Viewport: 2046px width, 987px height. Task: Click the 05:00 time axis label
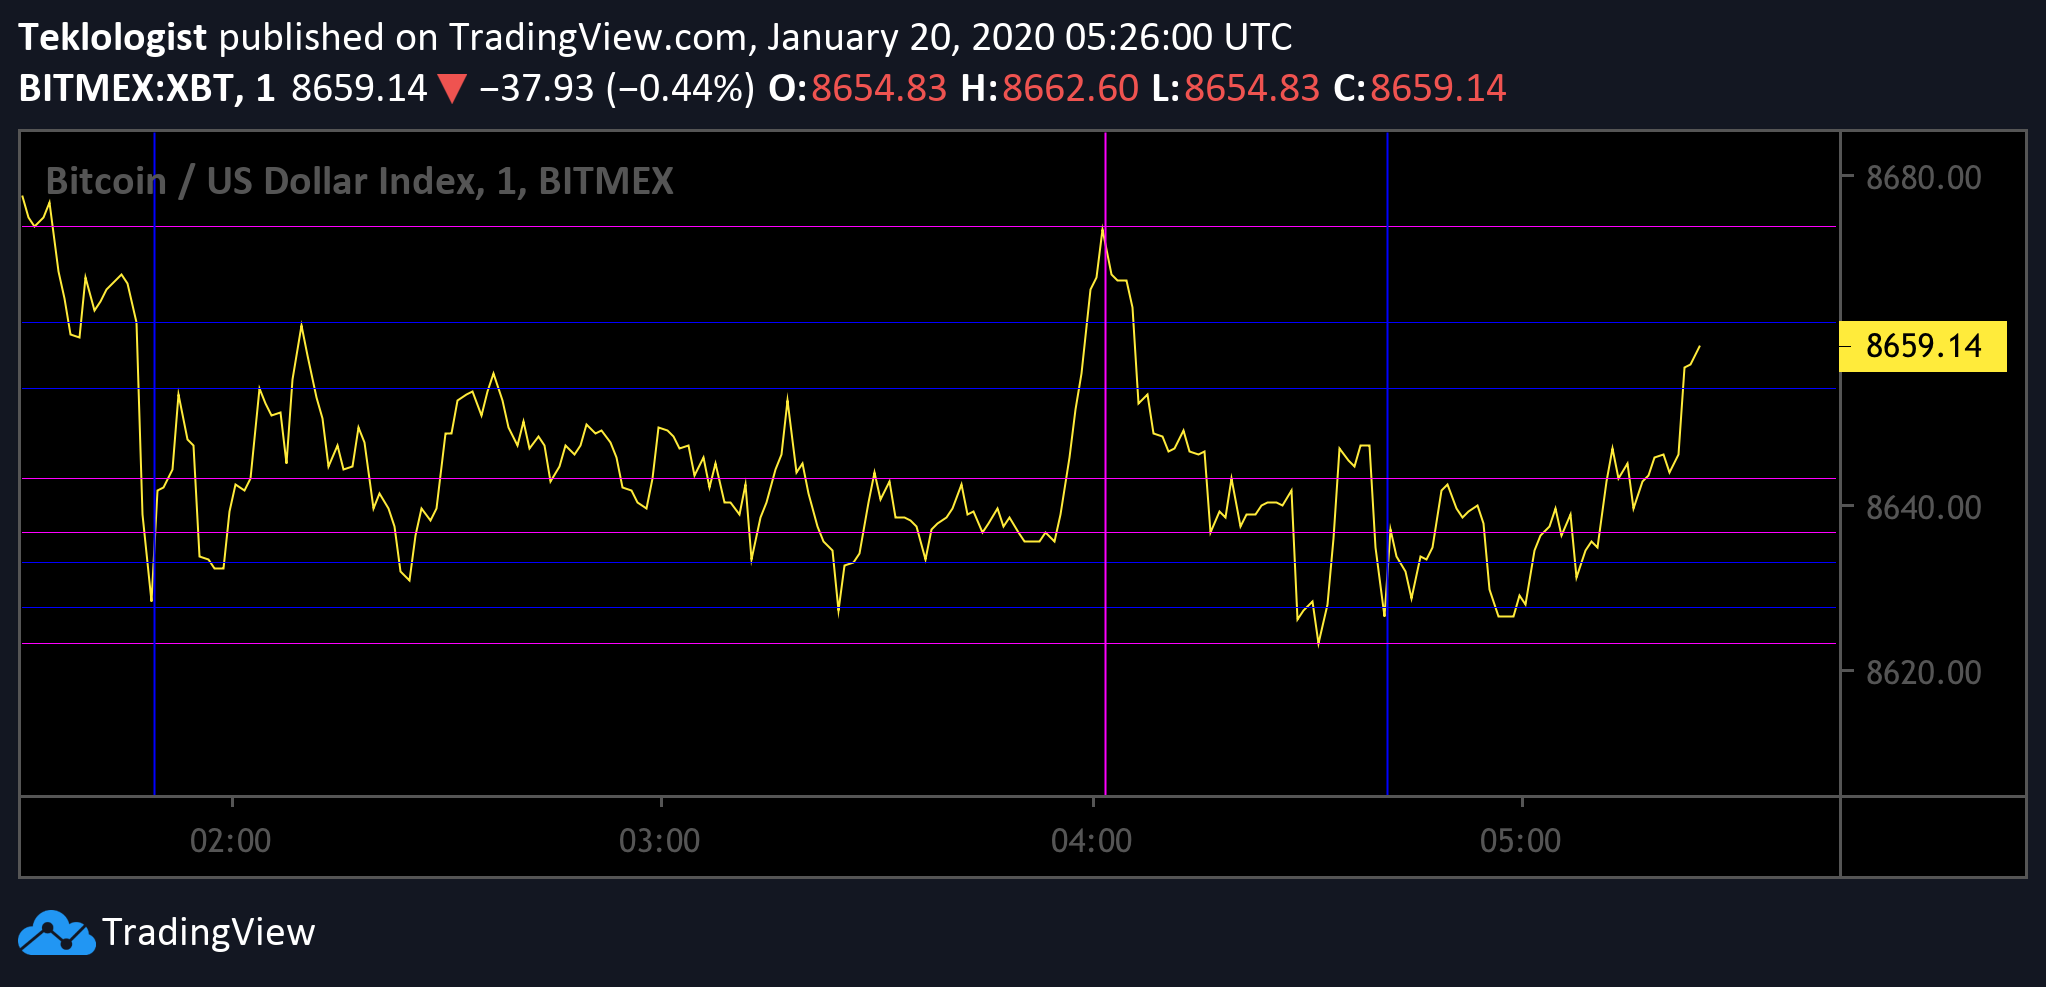(x=1521, y=841)
